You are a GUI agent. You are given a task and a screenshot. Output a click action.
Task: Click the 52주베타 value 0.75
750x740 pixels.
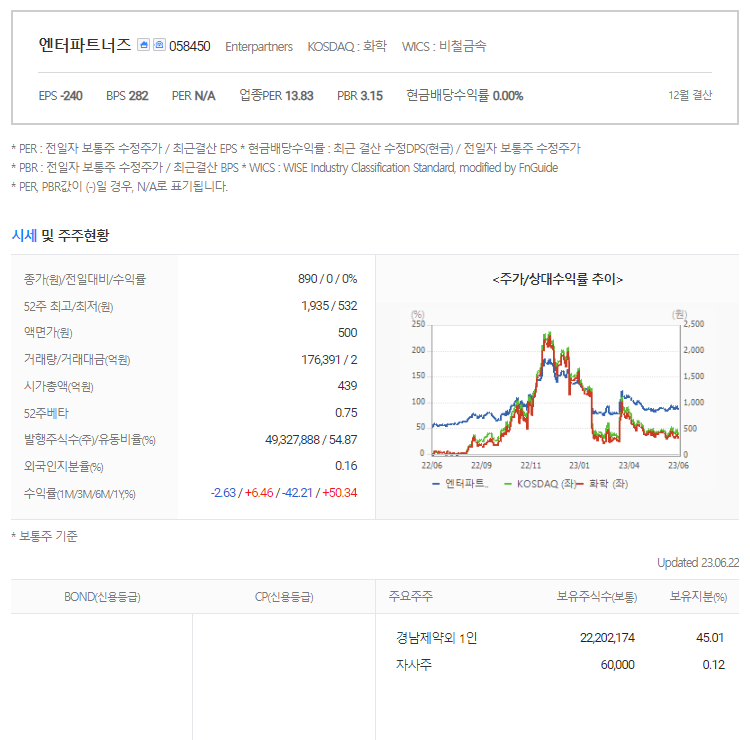[x=346, y=412]
